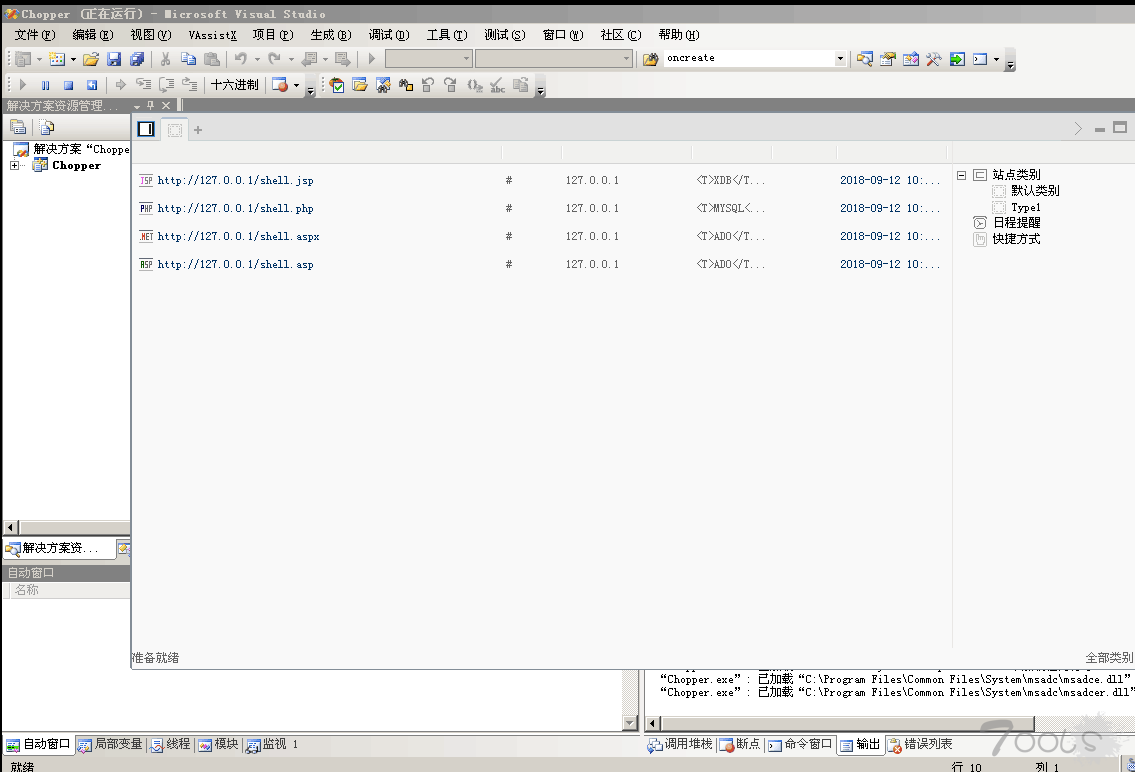Image resolution: width=1135 pixels, height=772 pixels.
Task: Click the Chopper add tab plus icon
Action: pyautogui.click(x=198, y=130)
